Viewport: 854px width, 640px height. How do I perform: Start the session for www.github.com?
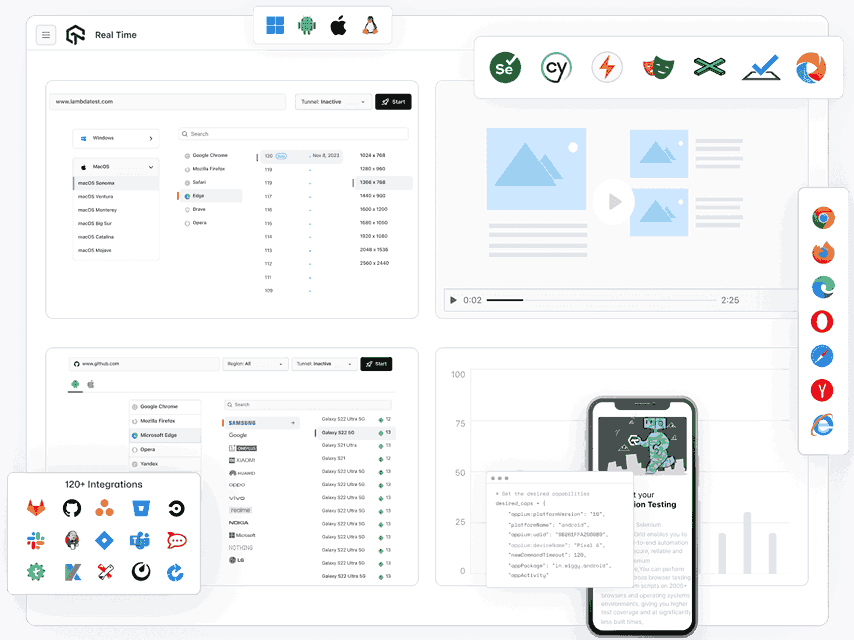[376, 364]
